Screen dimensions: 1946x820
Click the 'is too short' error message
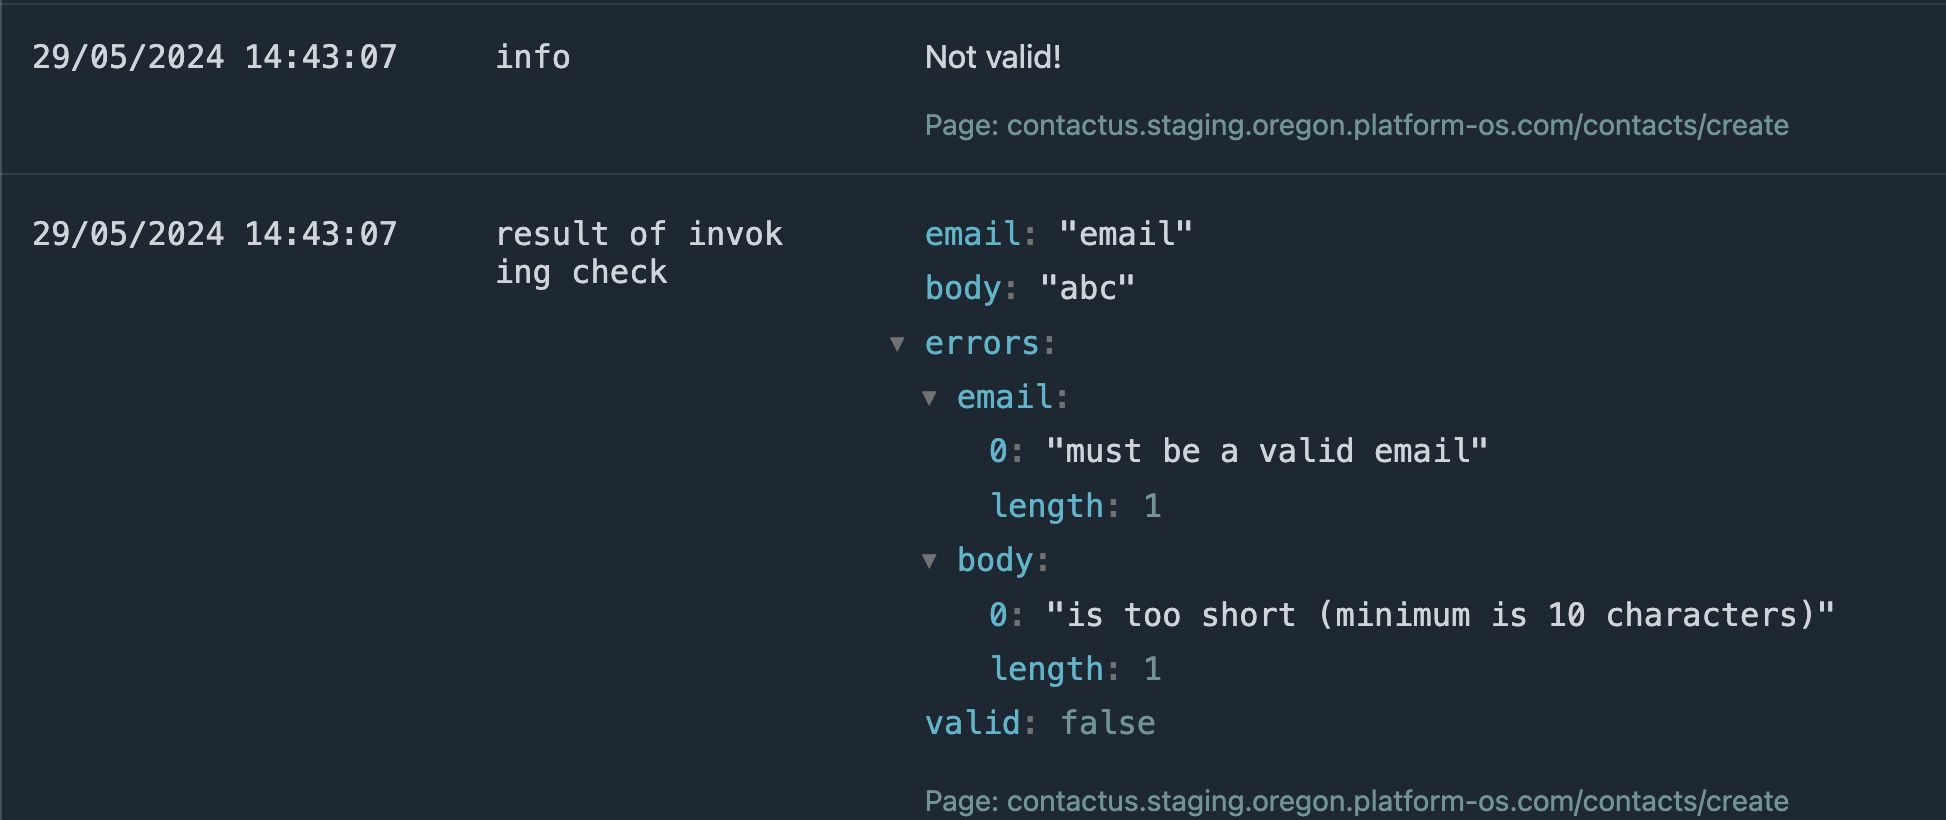pos(1440,615)
